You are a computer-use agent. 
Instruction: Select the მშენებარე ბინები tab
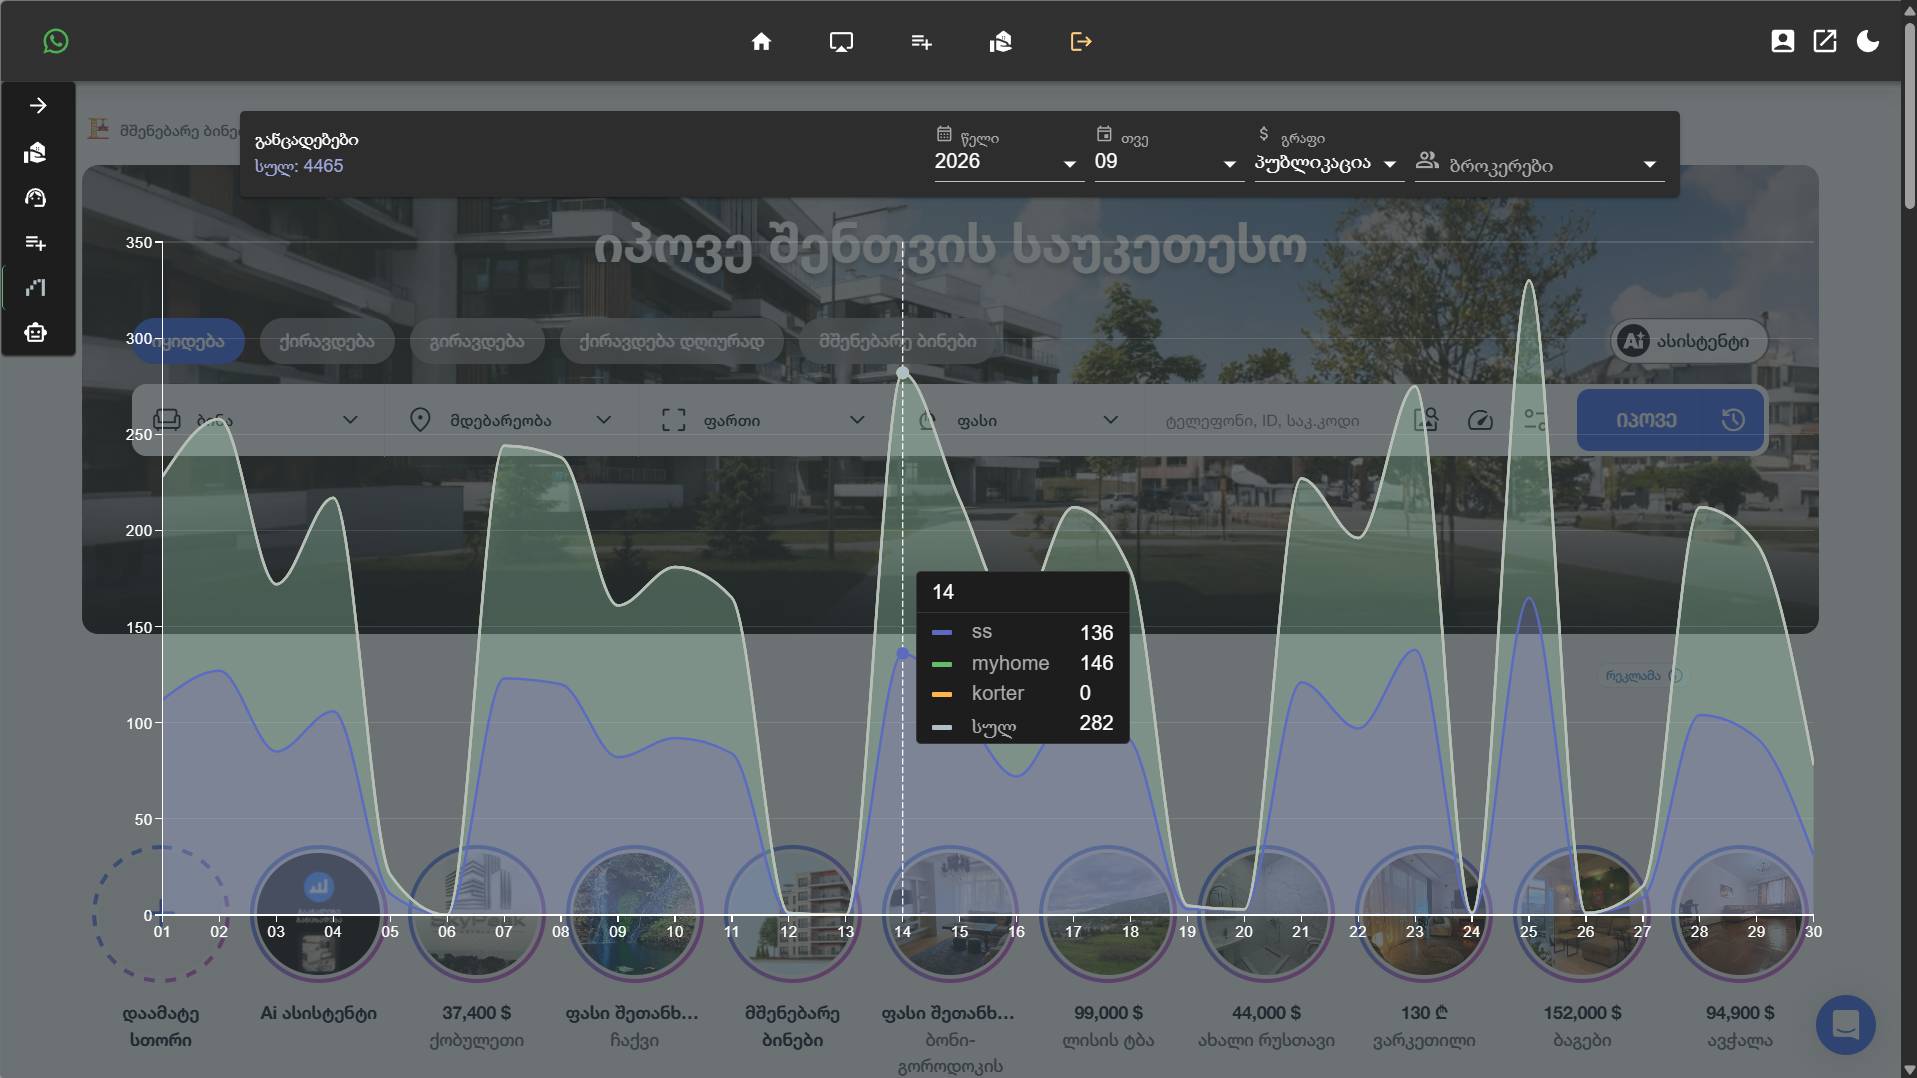898,341
